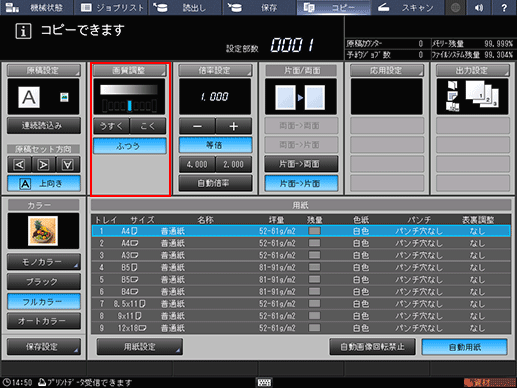
Task: Click the clock icon showing 14:50
Action: [x=6, y=382]
